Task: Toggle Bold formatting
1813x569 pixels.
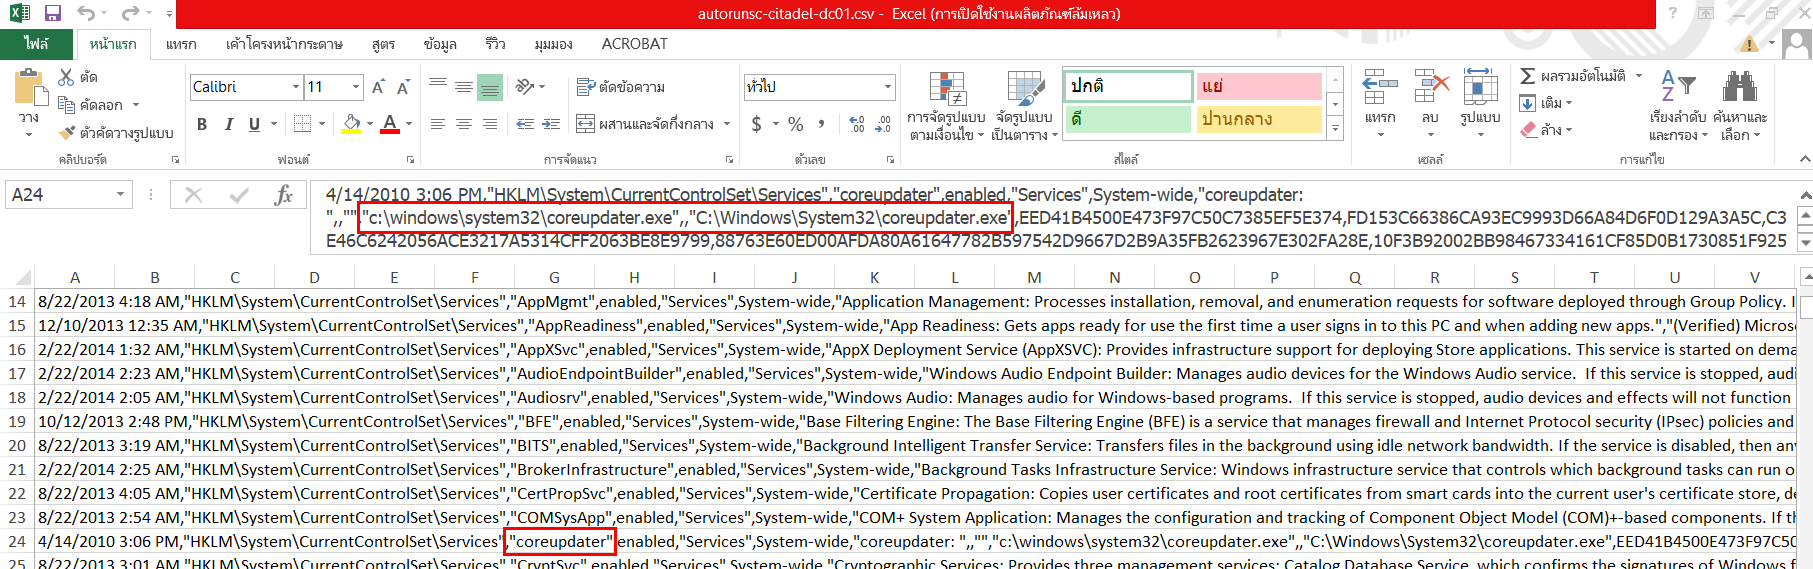Action: pos(202,124)
